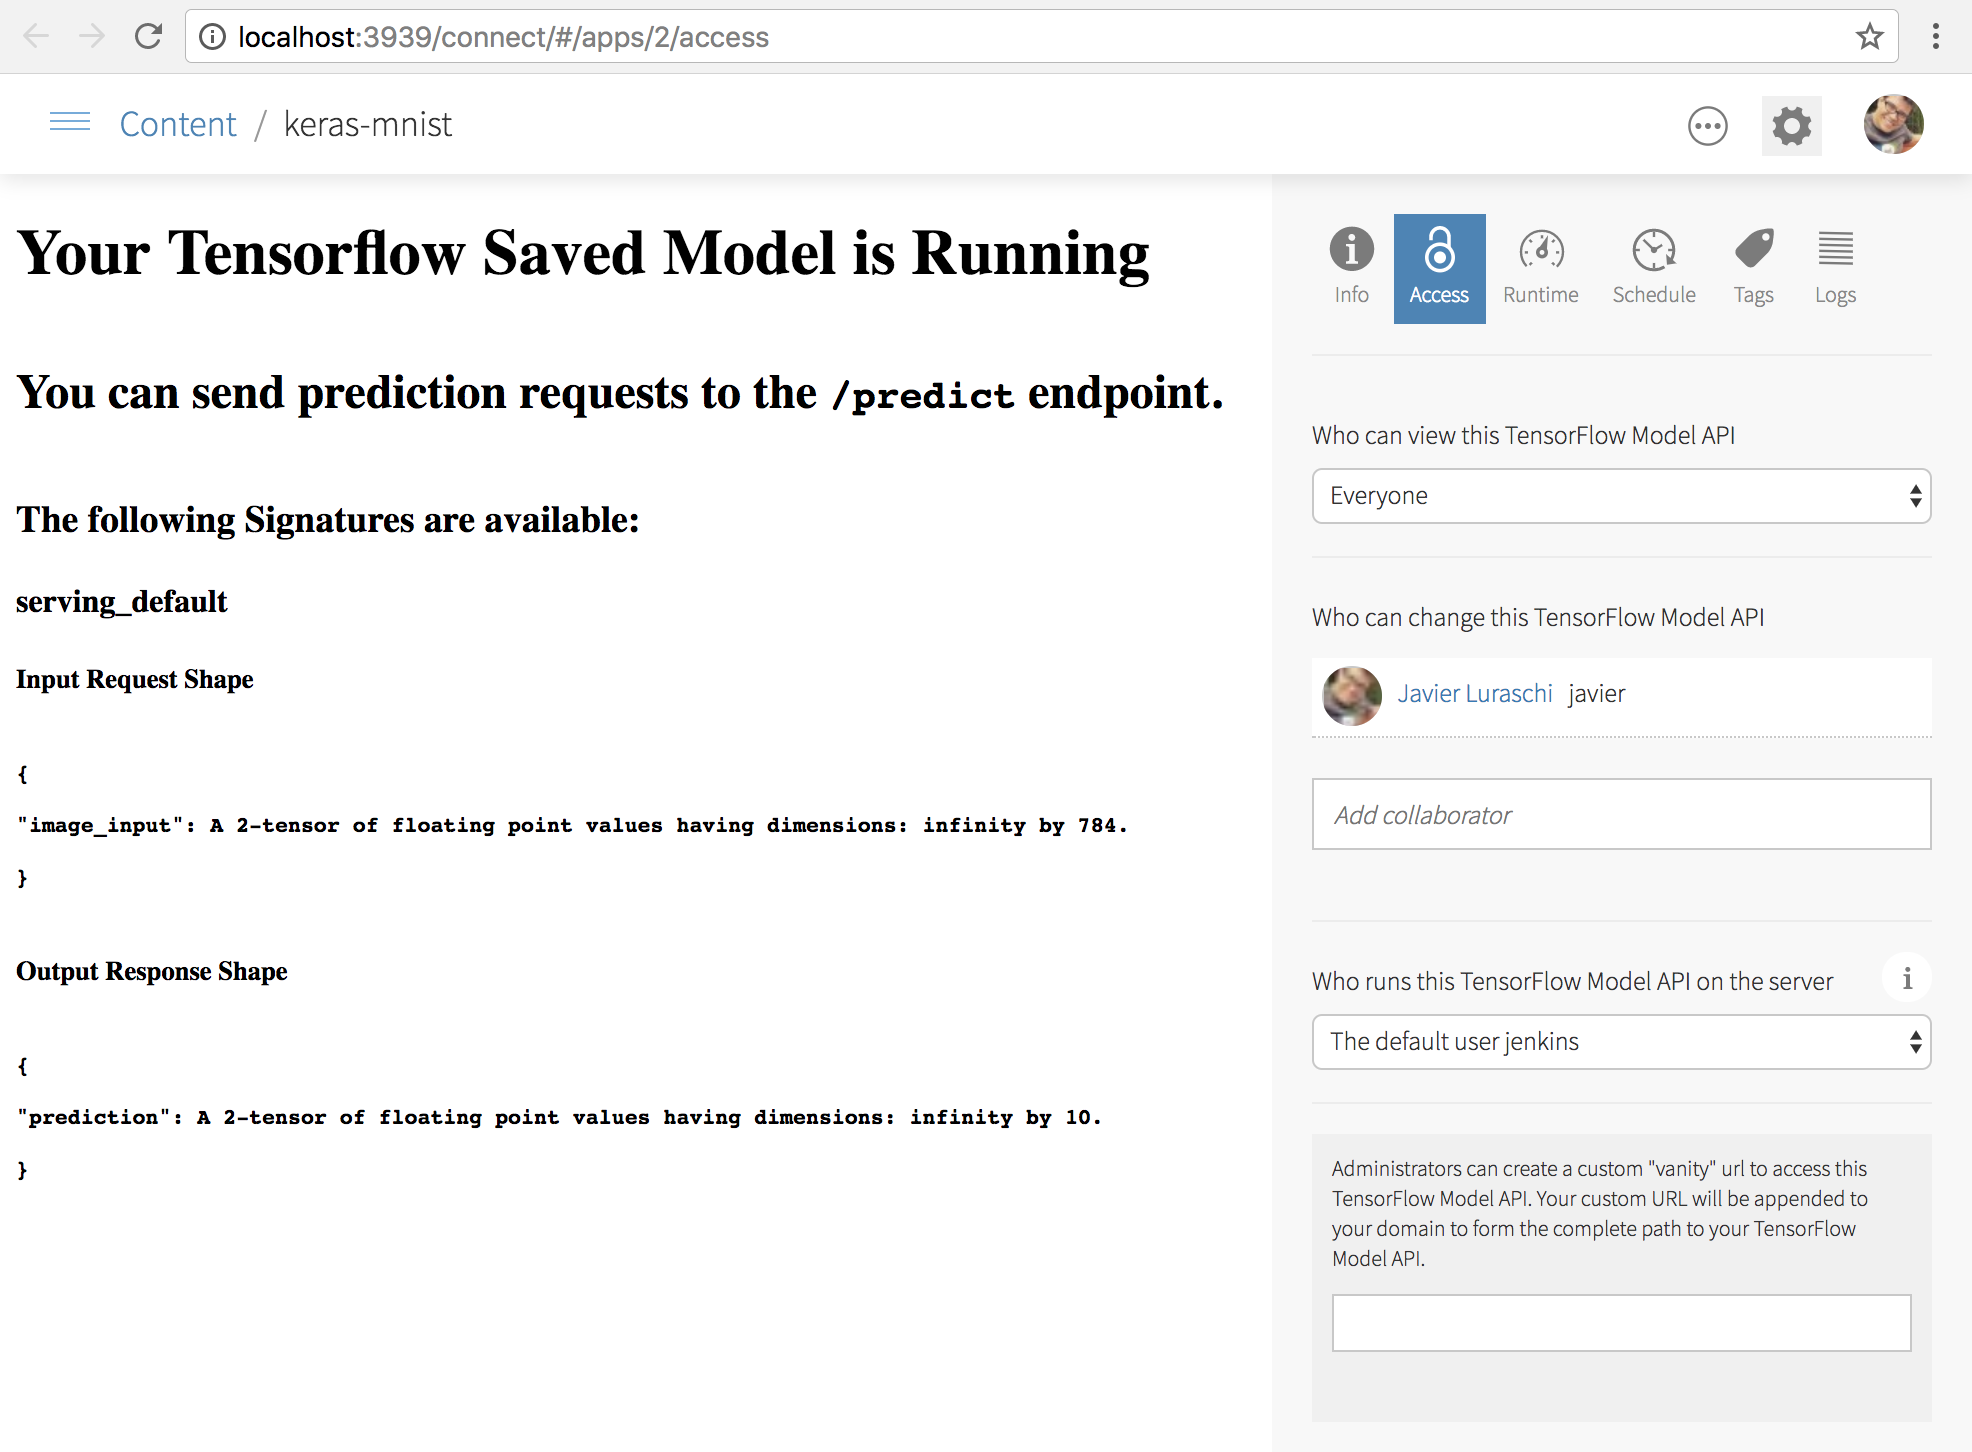Click the username 'javier' text
This screenshot has height=1452, width=1972.
point(1596,693)
